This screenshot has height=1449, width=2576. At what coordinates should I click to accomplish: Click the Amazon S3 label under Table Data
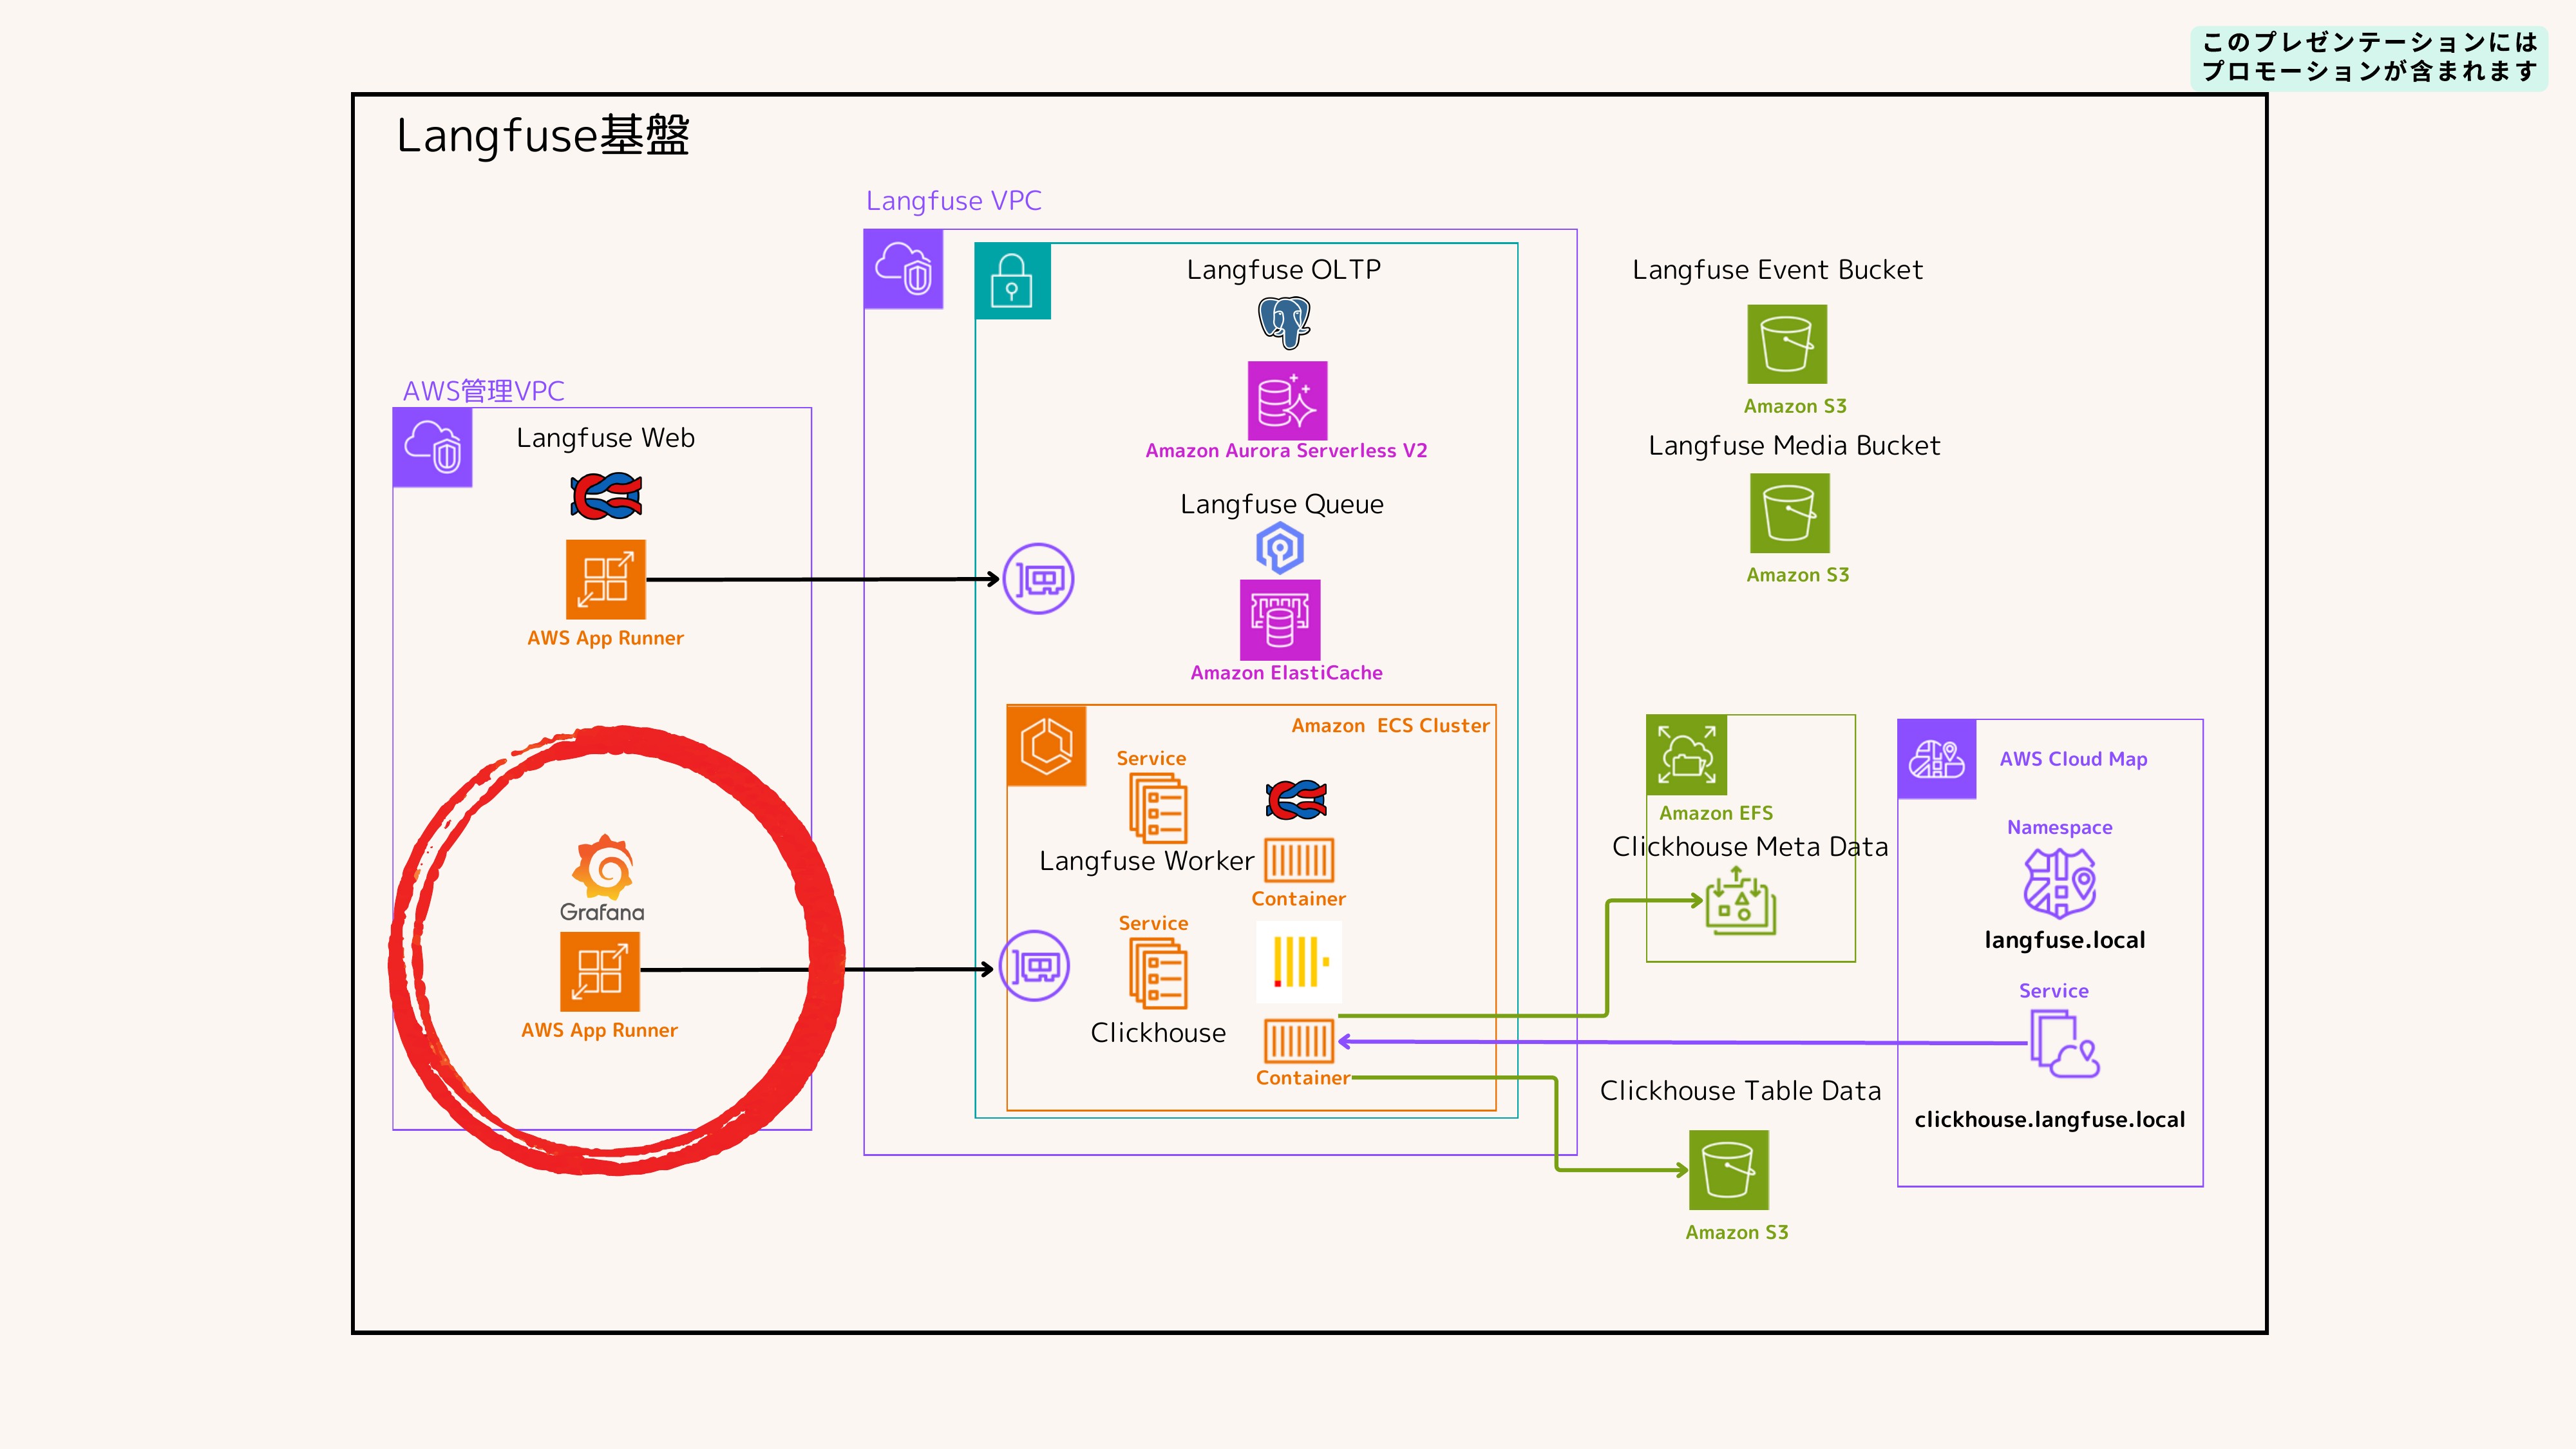[1737, 1233]
